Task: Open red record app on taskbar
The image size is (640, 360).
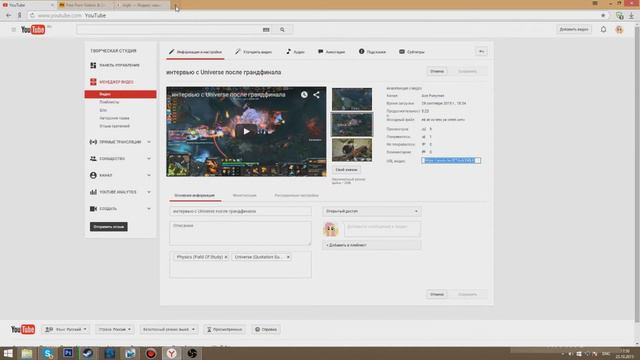Action: pyautogui.click(x=151, y=353)
